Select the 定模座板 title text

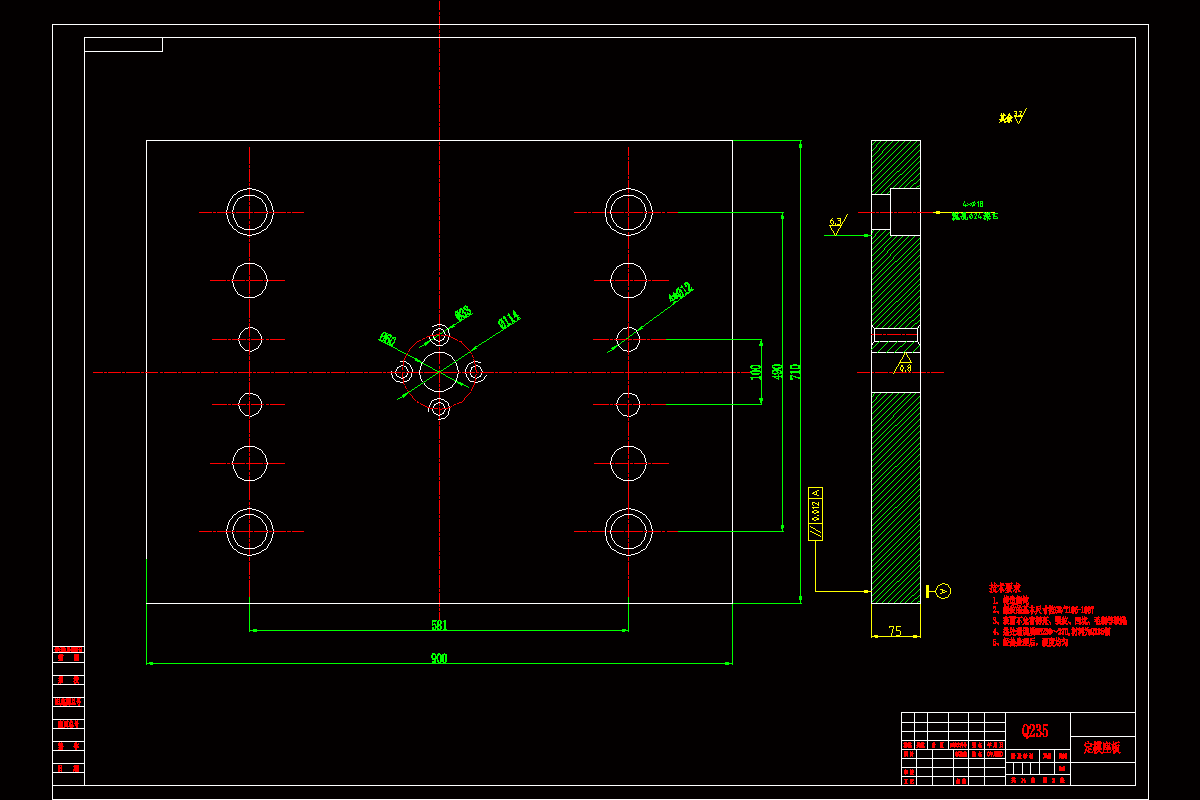[x=1102, y=747]
